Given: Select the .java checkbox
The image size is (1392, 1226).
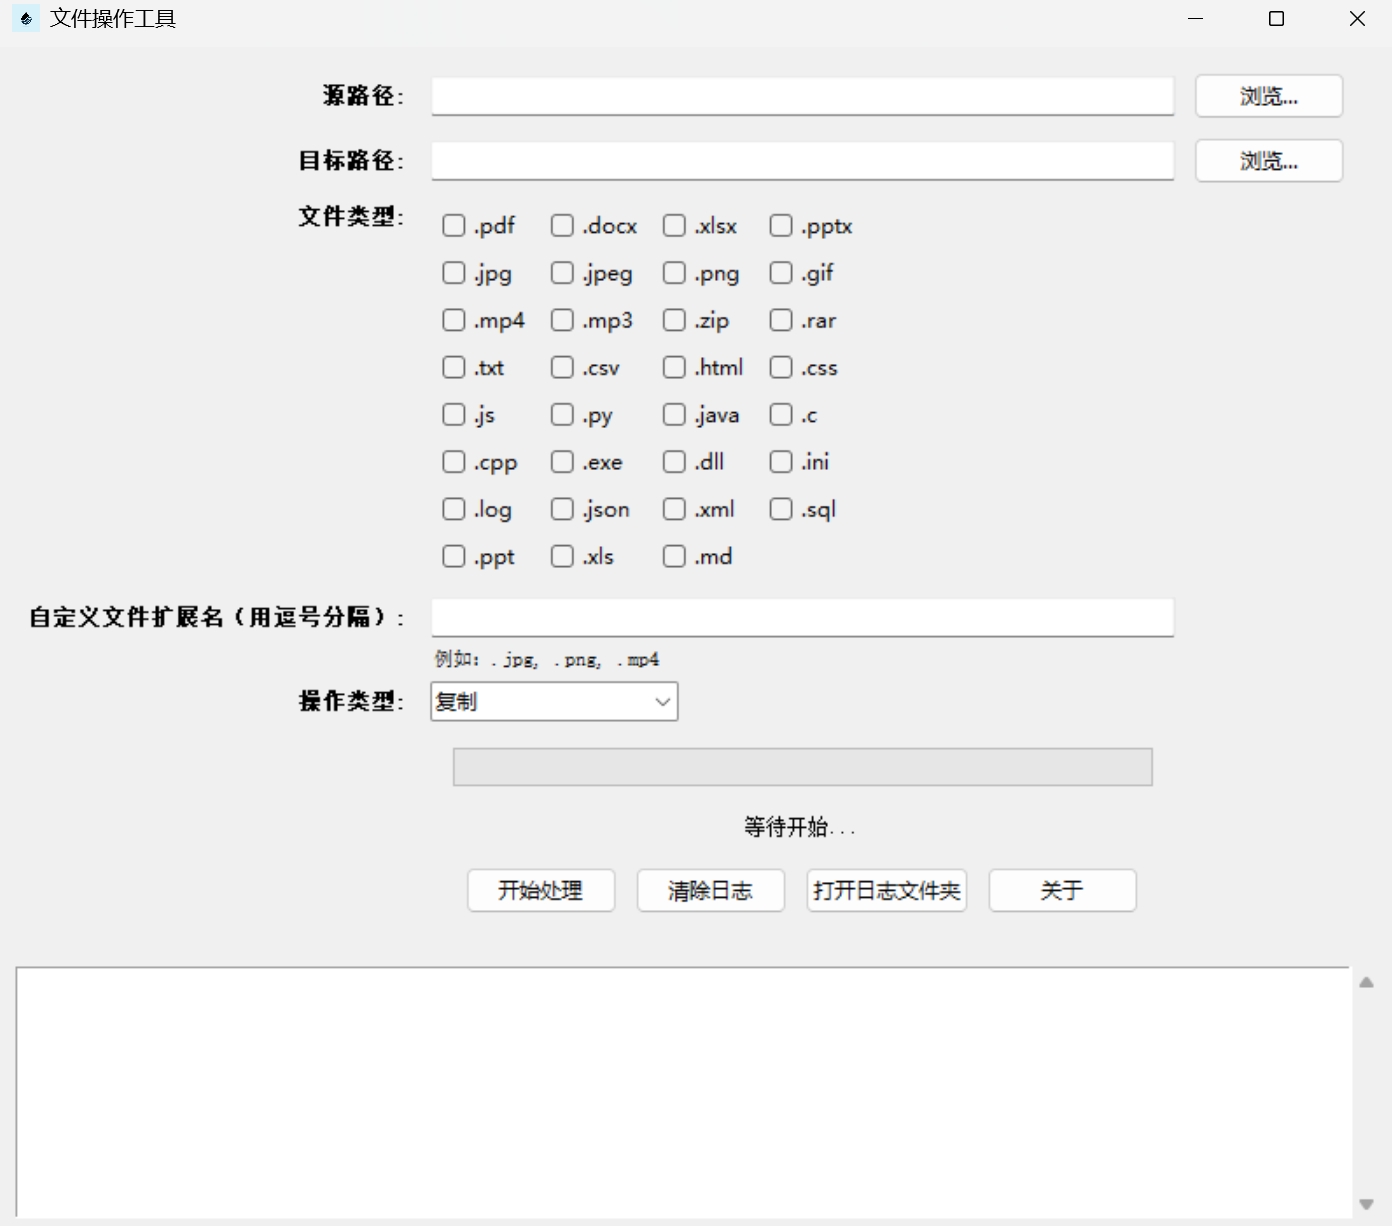Looking at the screenshot, I should pos(674,414).
